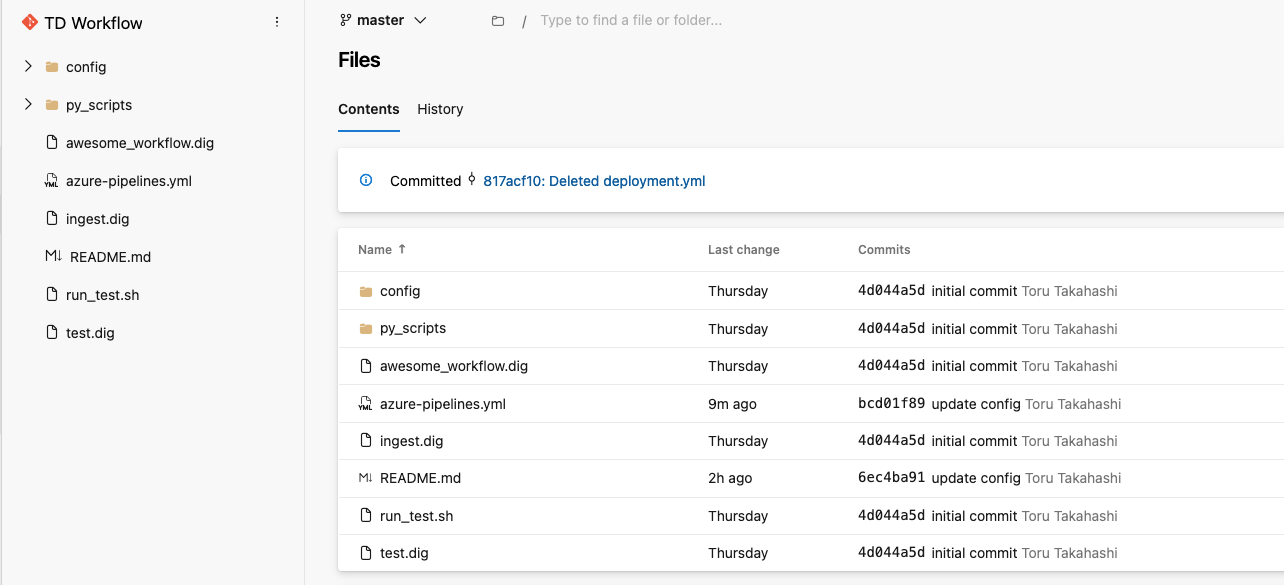The height and width of the screenshot is (585, 1284).
Task: Click the info icon in Committed banner
Action: 366,181
